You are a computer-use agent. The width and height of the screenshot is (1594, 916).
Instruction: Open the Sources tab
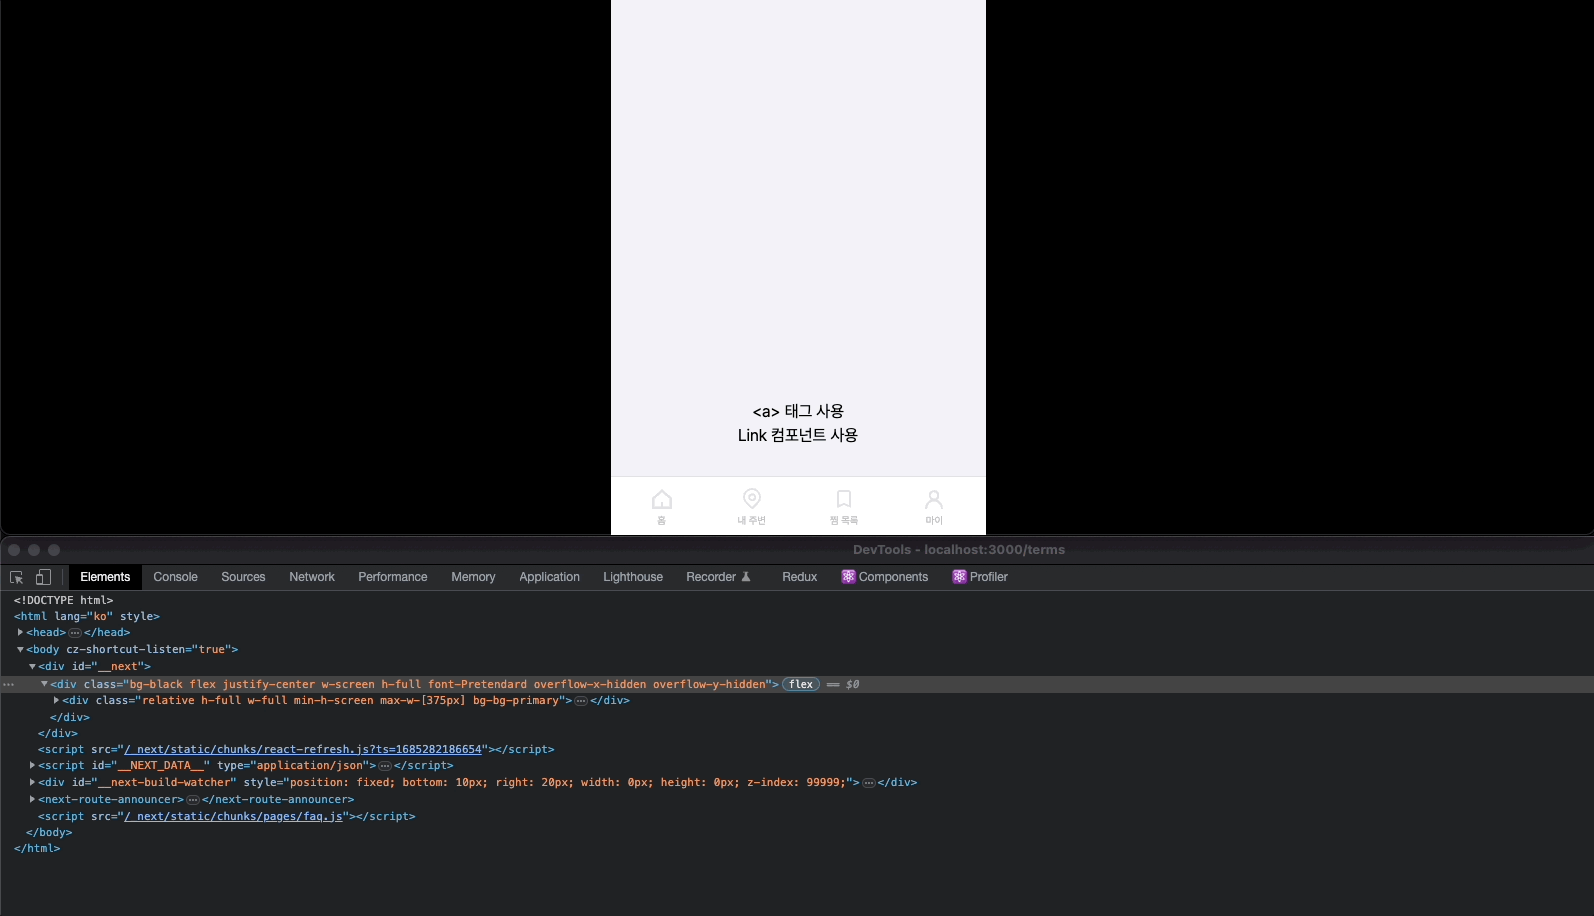[243, 577]
